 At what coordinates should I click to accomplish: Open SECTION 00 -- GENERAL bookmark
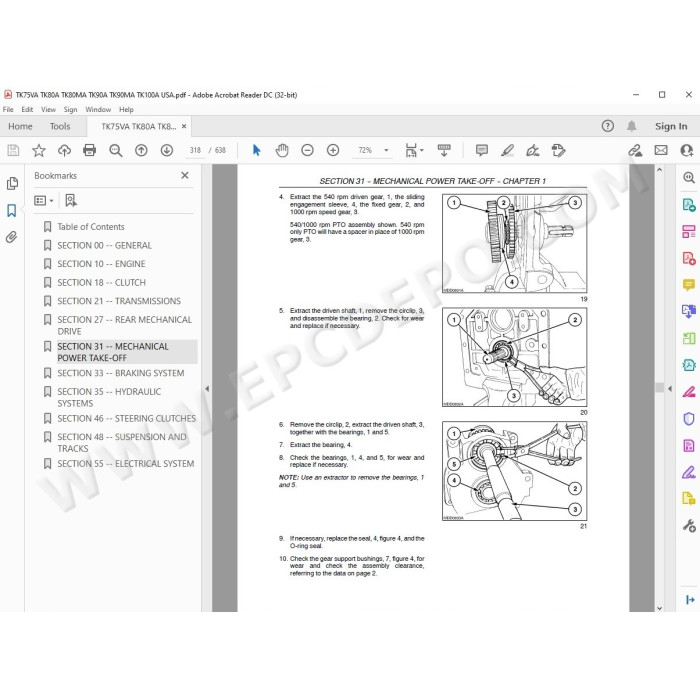(104, 246)
